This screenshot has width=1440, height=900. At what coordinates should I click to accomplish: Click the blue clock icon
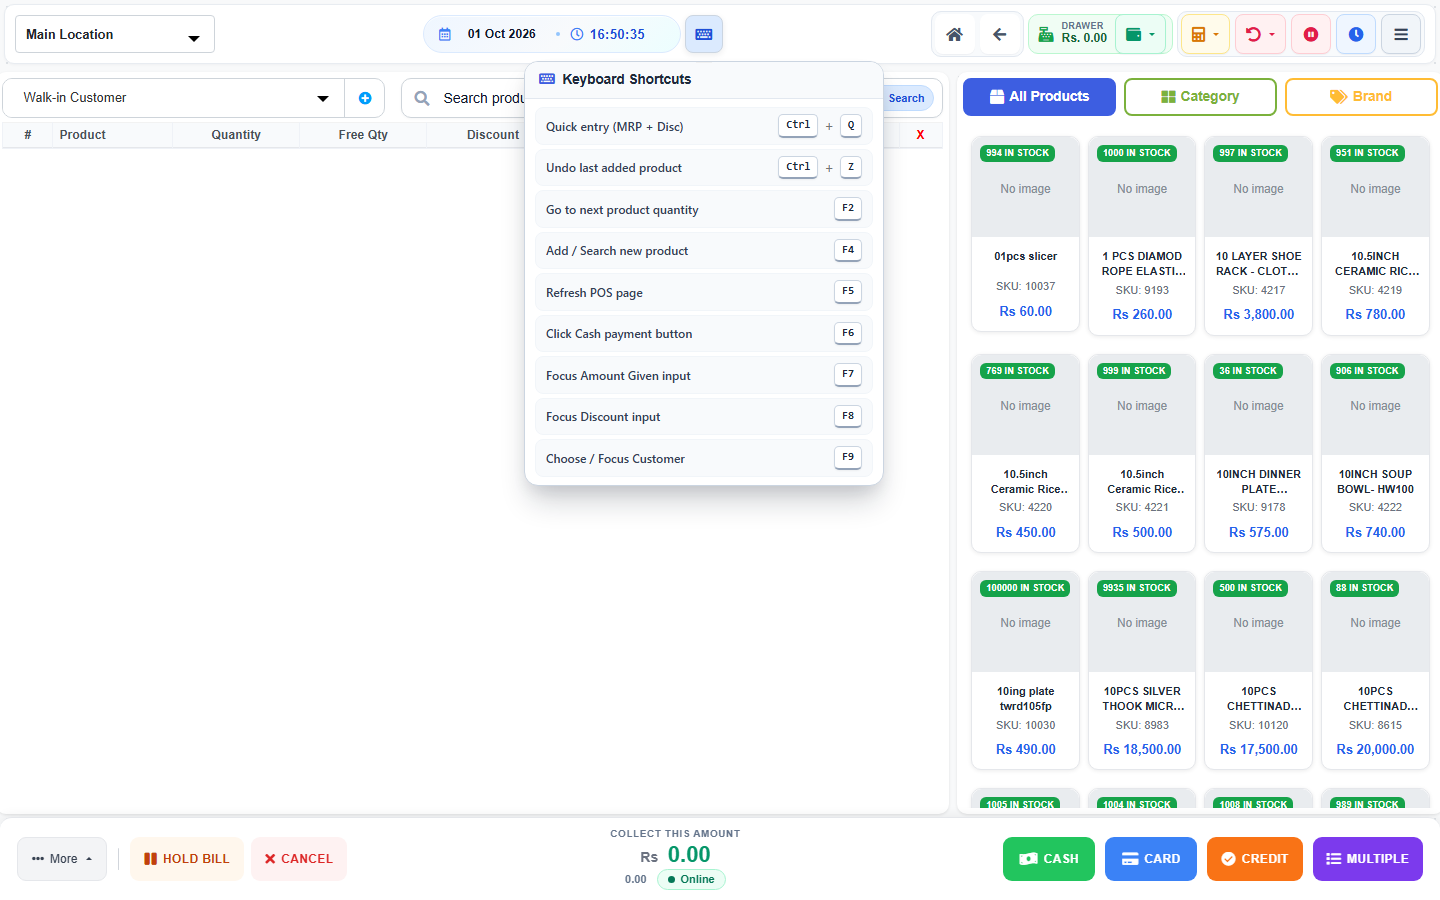1356,34
